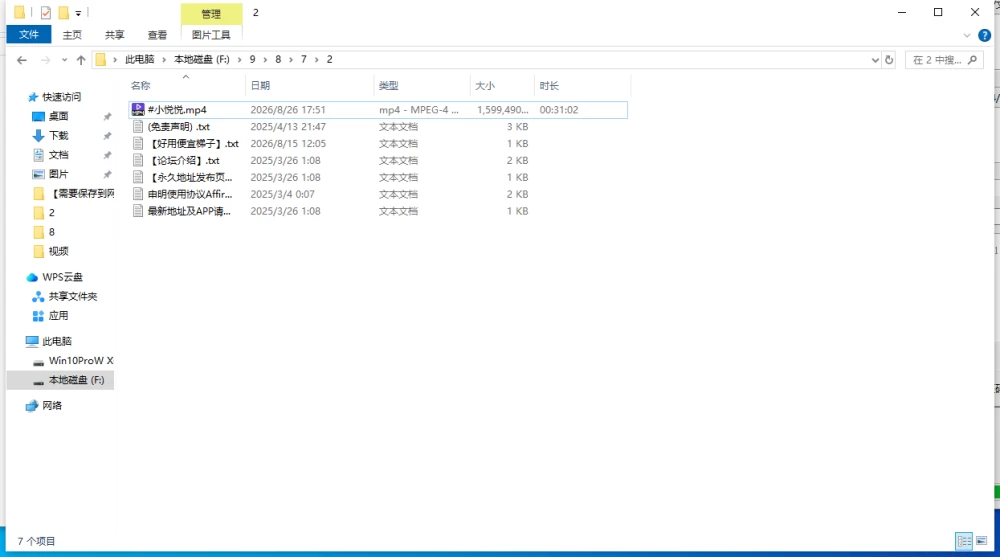
Task: Go back with the left arrow
Action: pos(22,60)
